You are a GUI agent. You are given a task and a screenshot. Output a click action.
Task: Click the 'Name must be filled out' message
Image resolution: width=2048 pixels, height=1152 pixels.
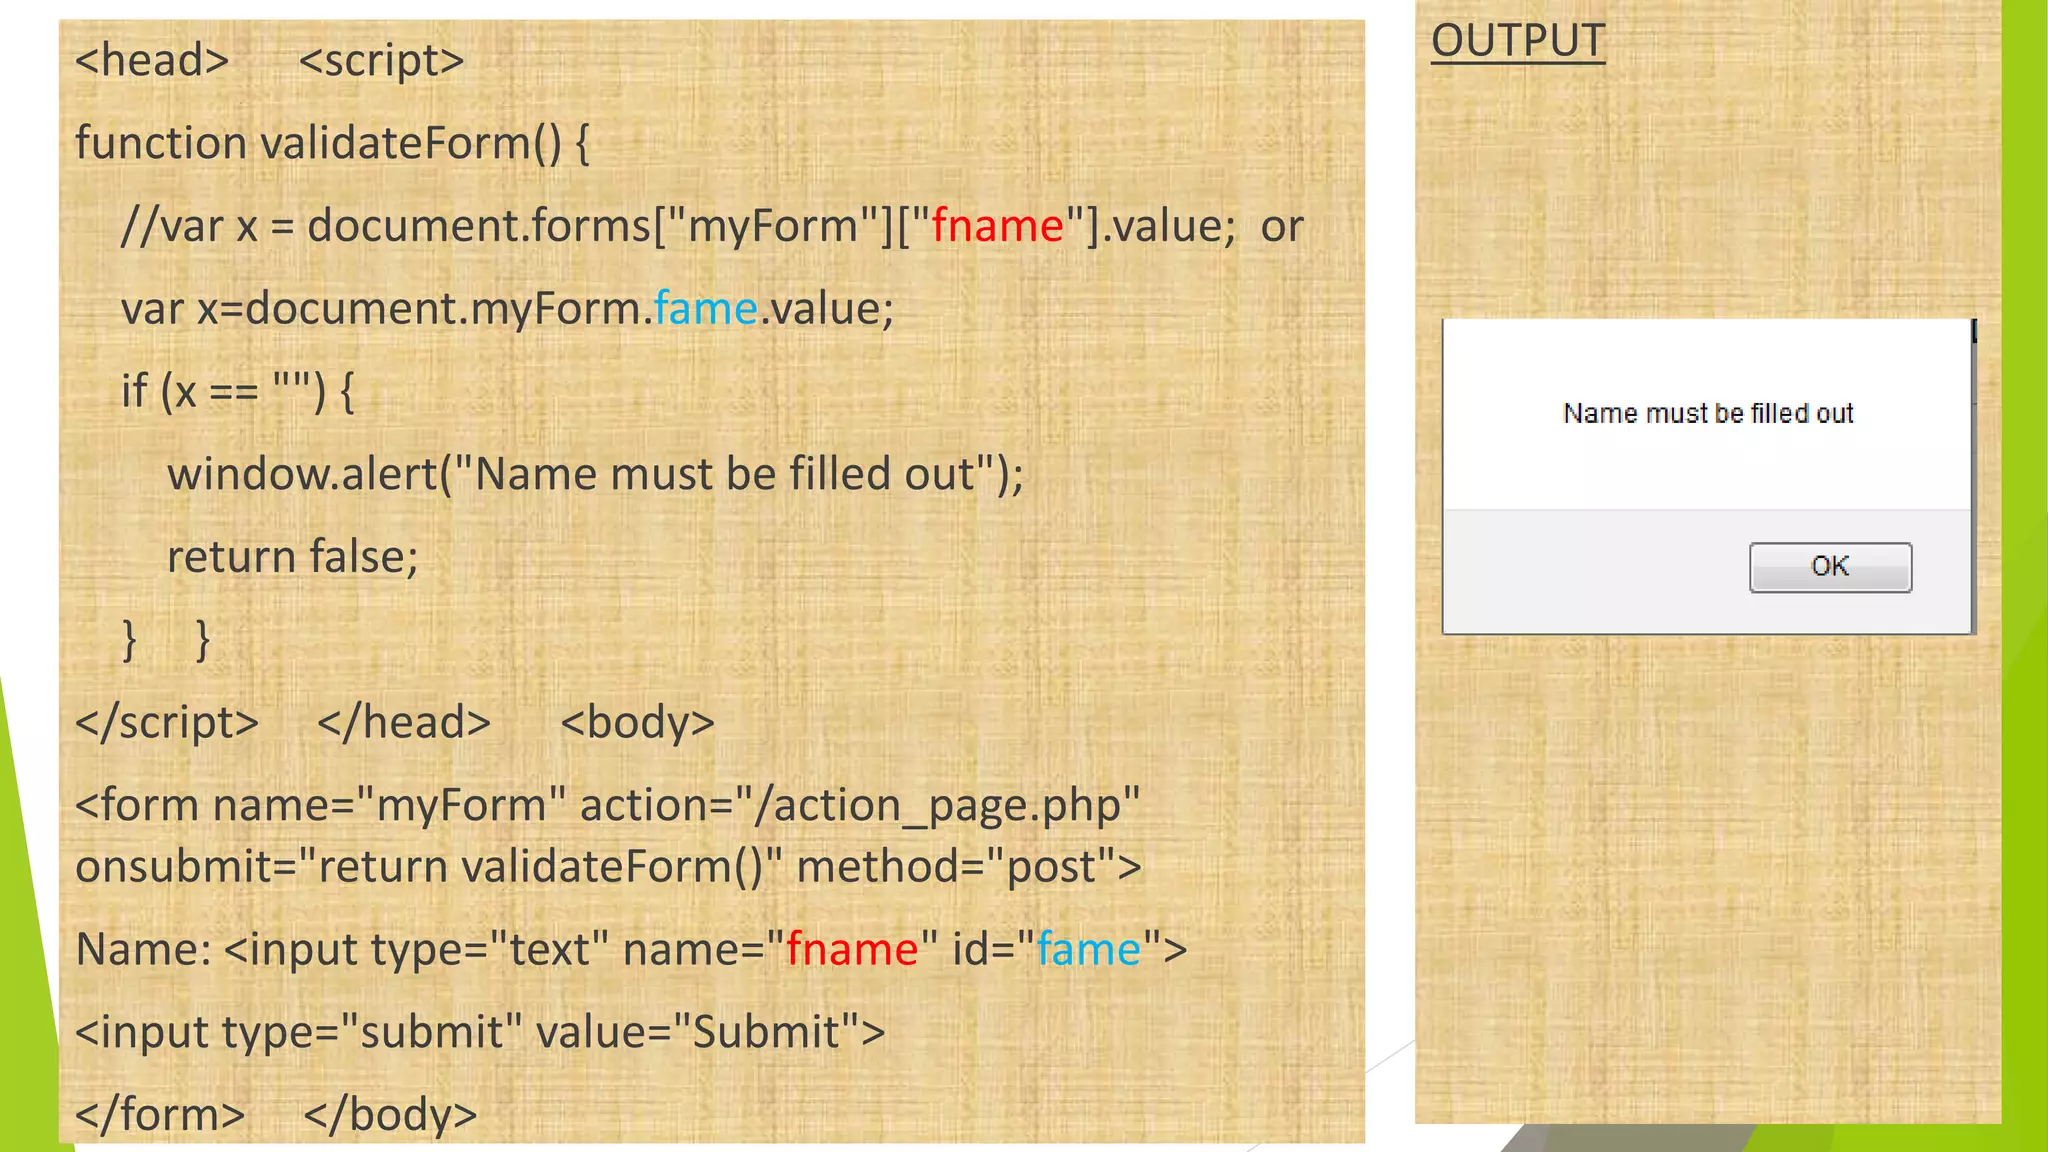[1708, 413]
